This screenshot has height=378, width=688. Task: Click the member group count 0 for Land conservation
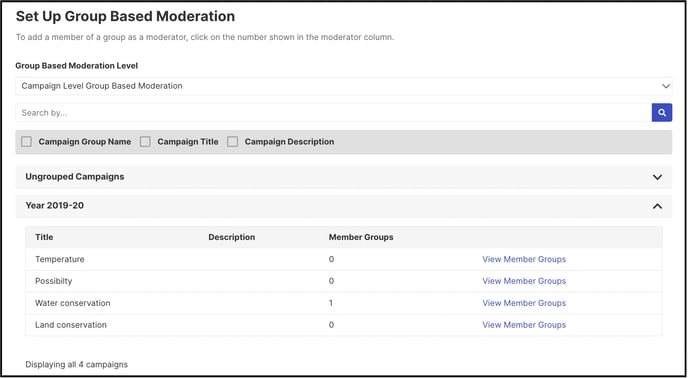pyautogui.click(x=331, y=325)
